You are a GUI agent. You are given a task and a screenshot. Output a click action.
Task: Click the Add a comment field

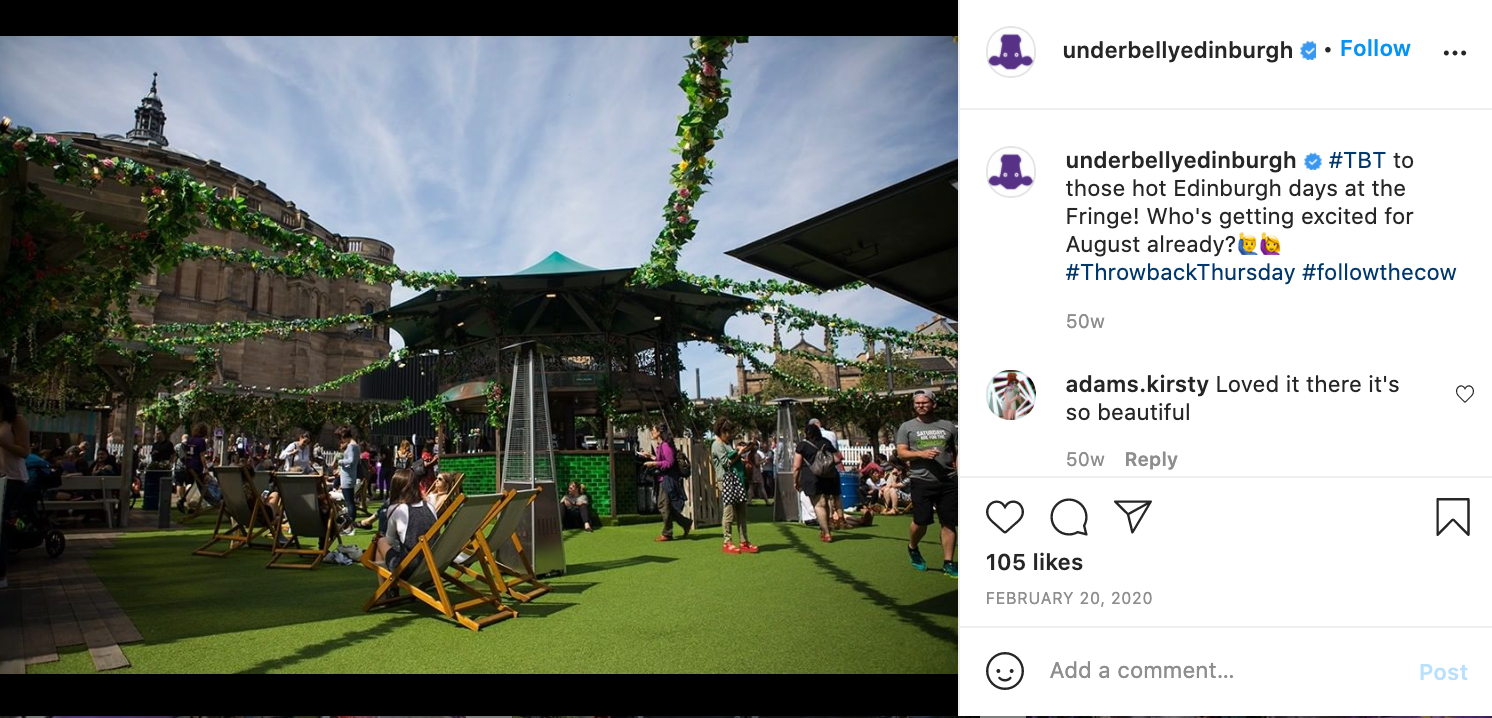[1225, 671]
